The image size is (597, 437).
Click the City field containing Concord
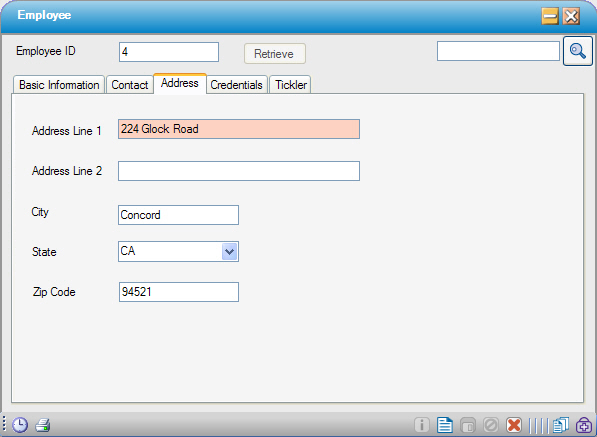178,215
